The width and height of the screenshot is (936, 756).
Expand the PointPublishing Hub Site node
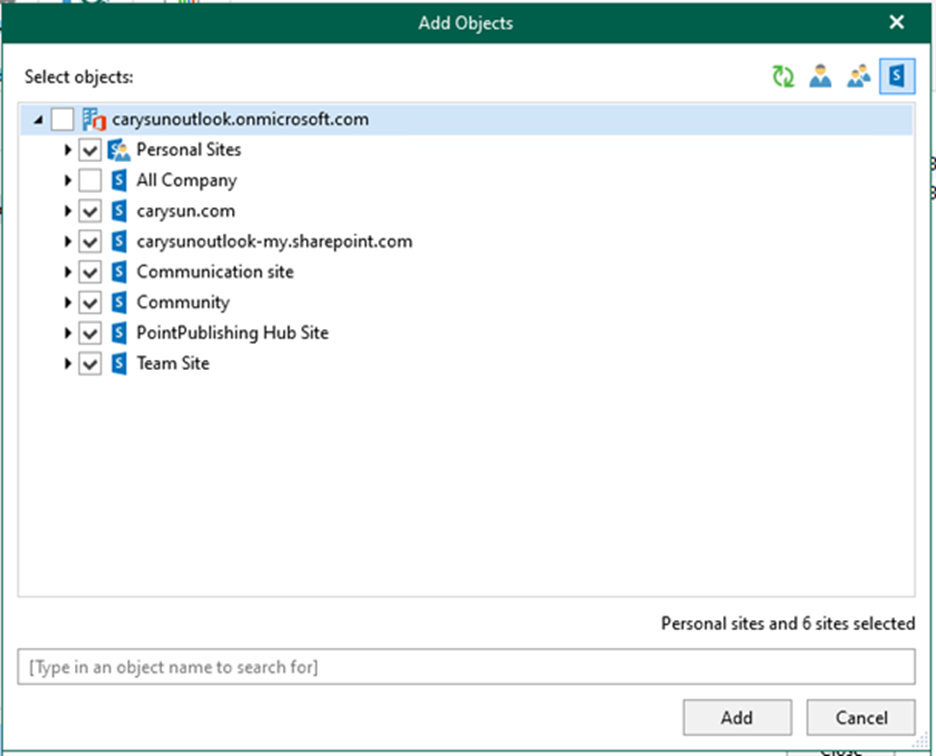pos(67,333)
